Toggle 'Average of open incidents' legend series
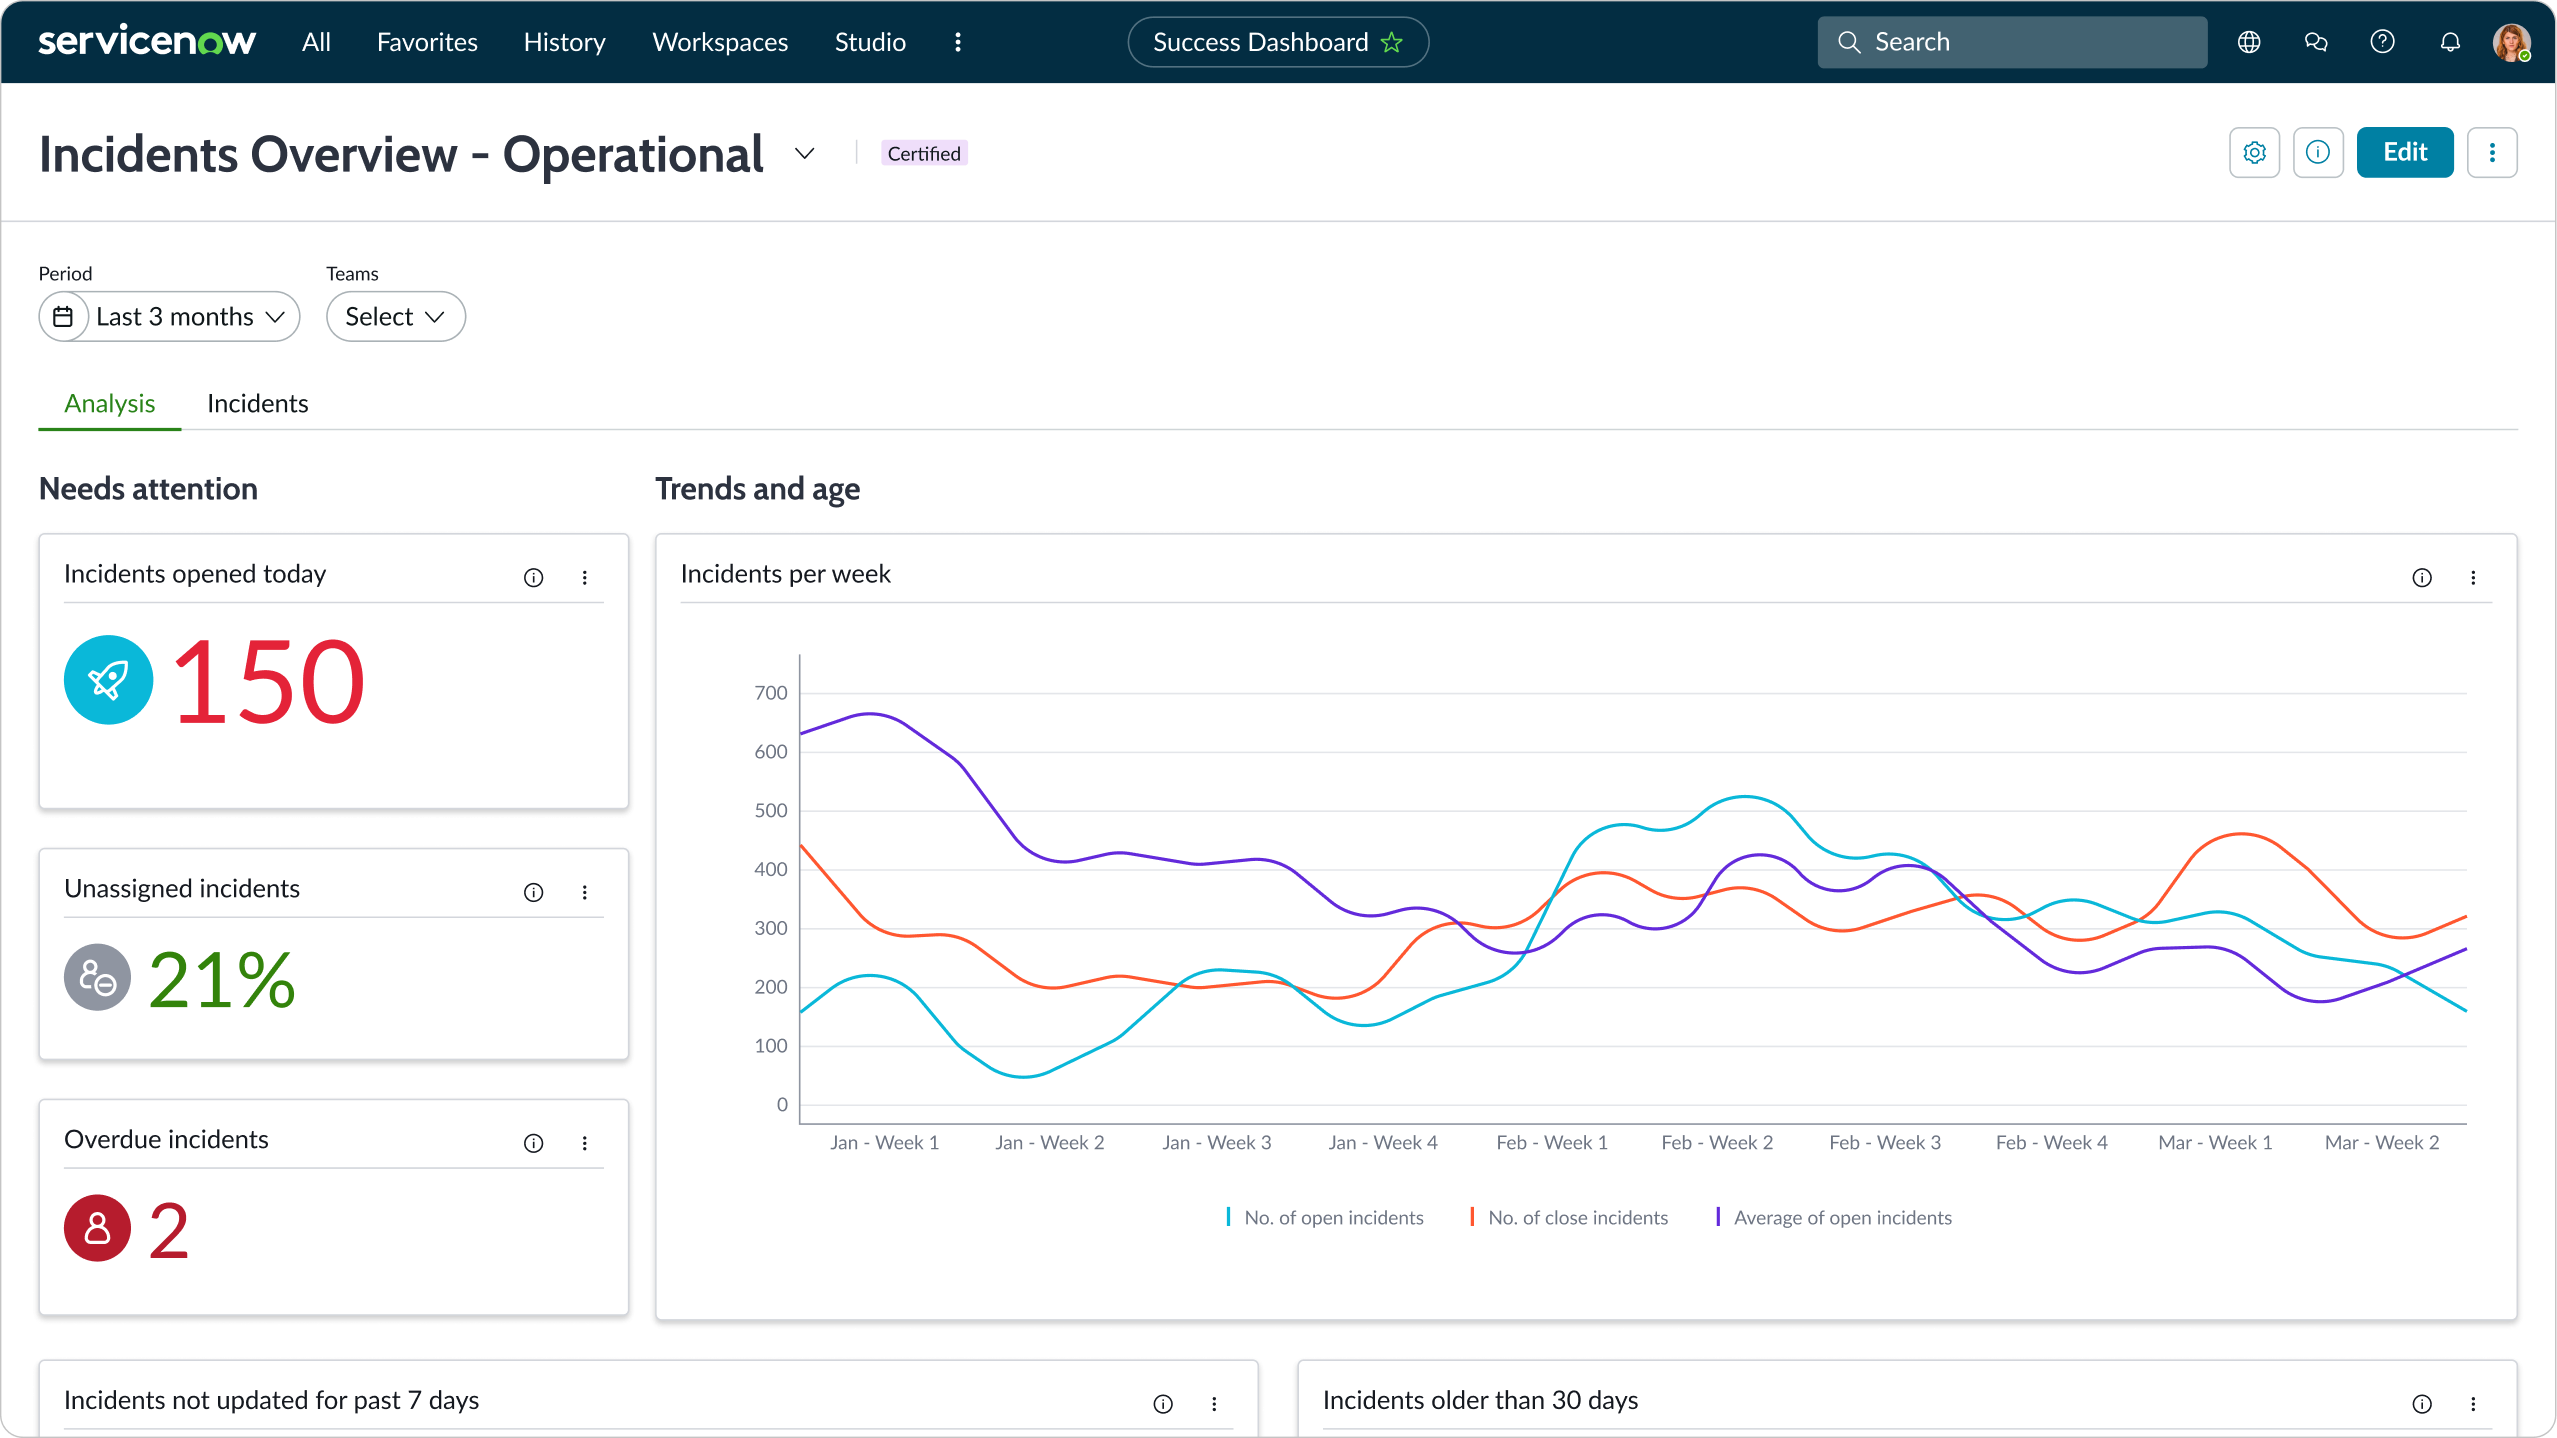The height and width of the screenshot is (1438, 2557). 1835,1217
